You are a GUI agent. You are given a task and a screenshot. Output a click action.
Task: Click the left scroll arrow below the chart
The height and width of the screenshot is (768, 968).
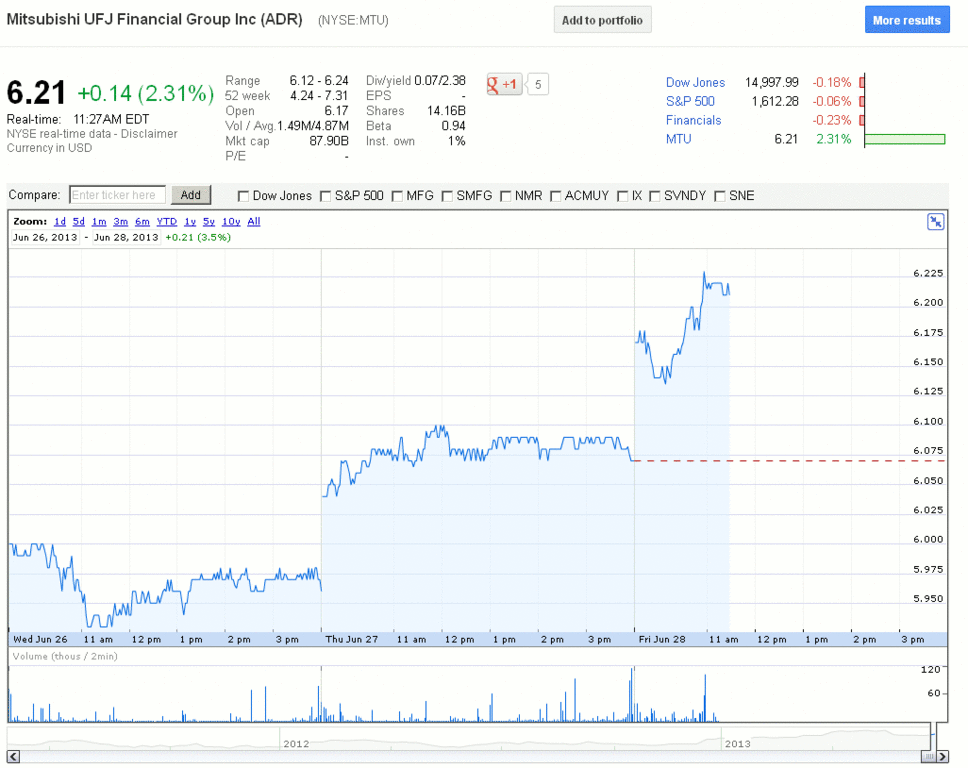click(13, 756)
